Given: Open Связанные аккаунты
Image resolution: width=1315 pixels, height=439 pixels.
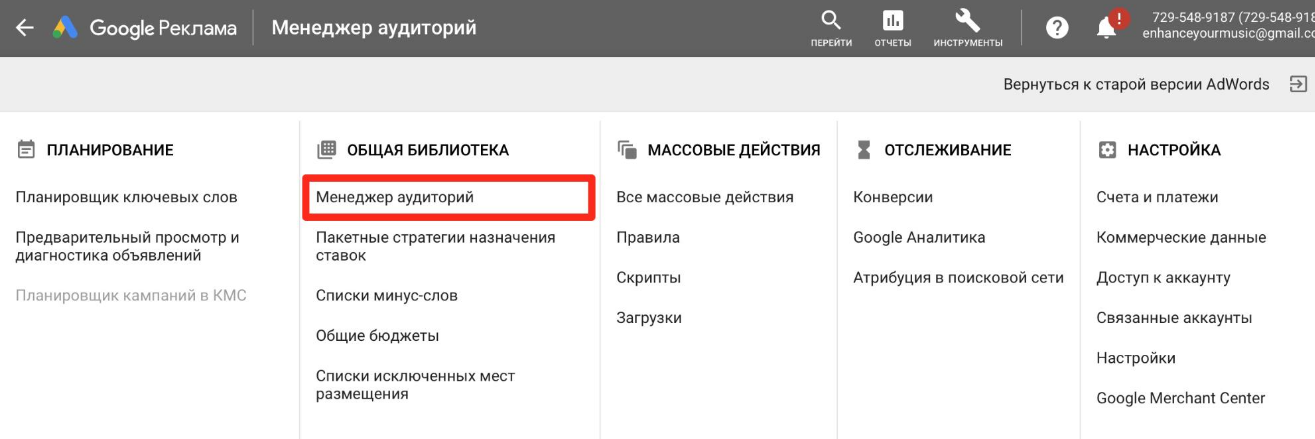Looking at the screenshot, I should pyautogui.click(x=1174, y=317).
